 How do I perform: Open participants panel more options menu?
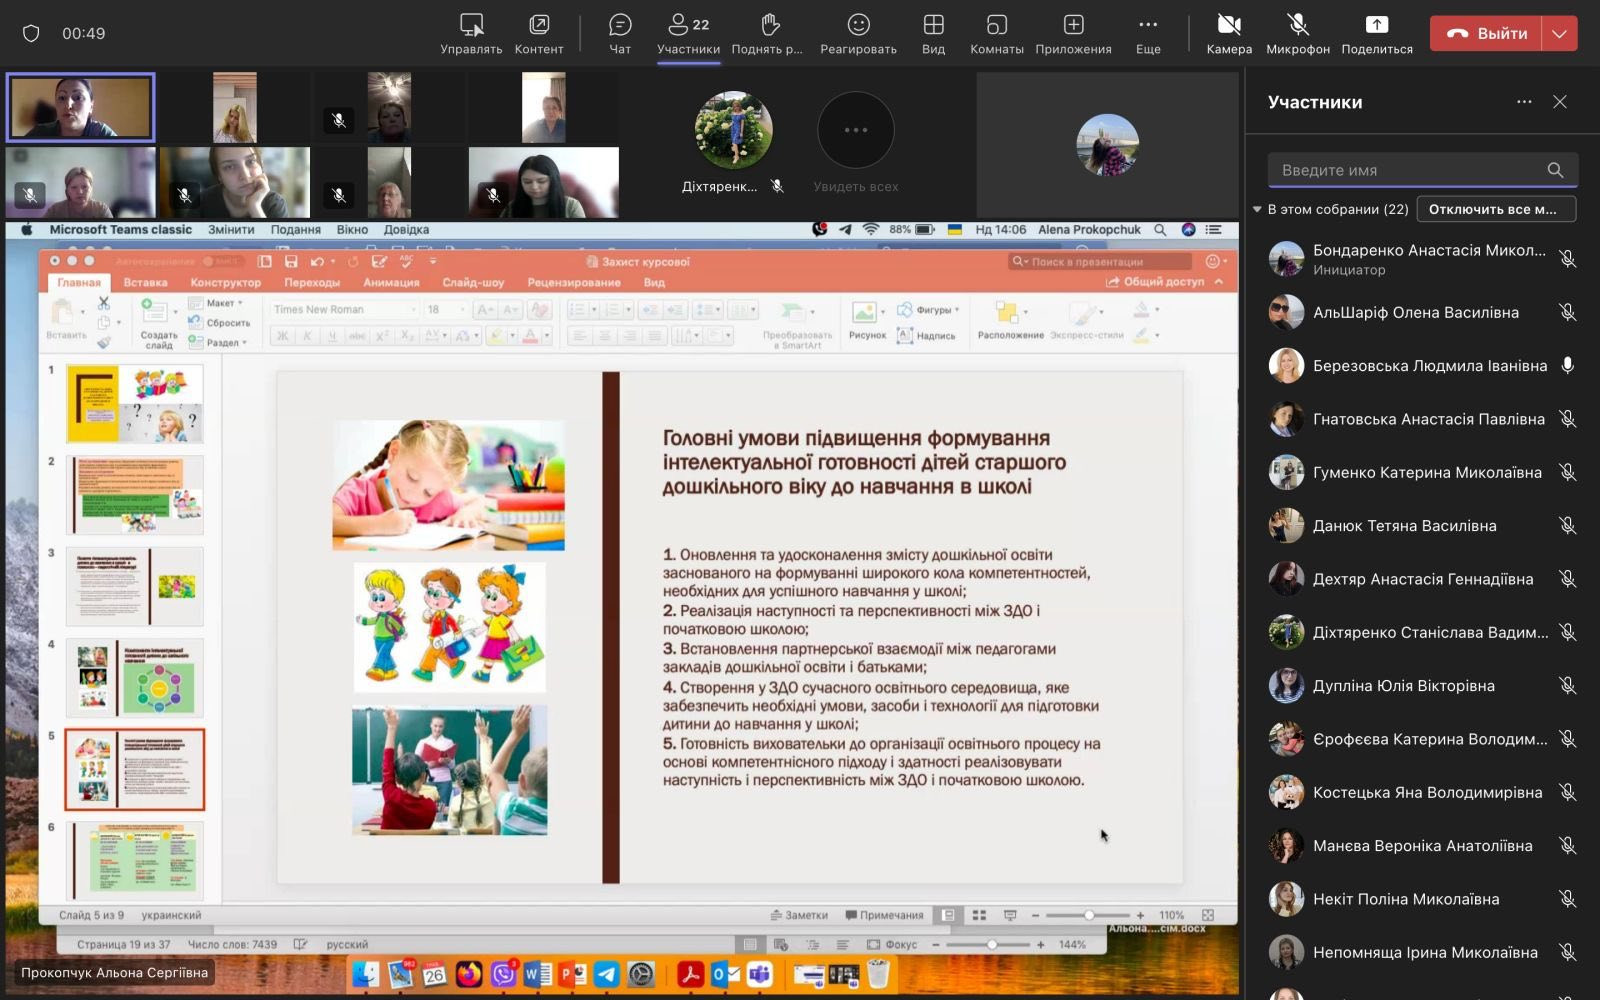click(1524, 102)
